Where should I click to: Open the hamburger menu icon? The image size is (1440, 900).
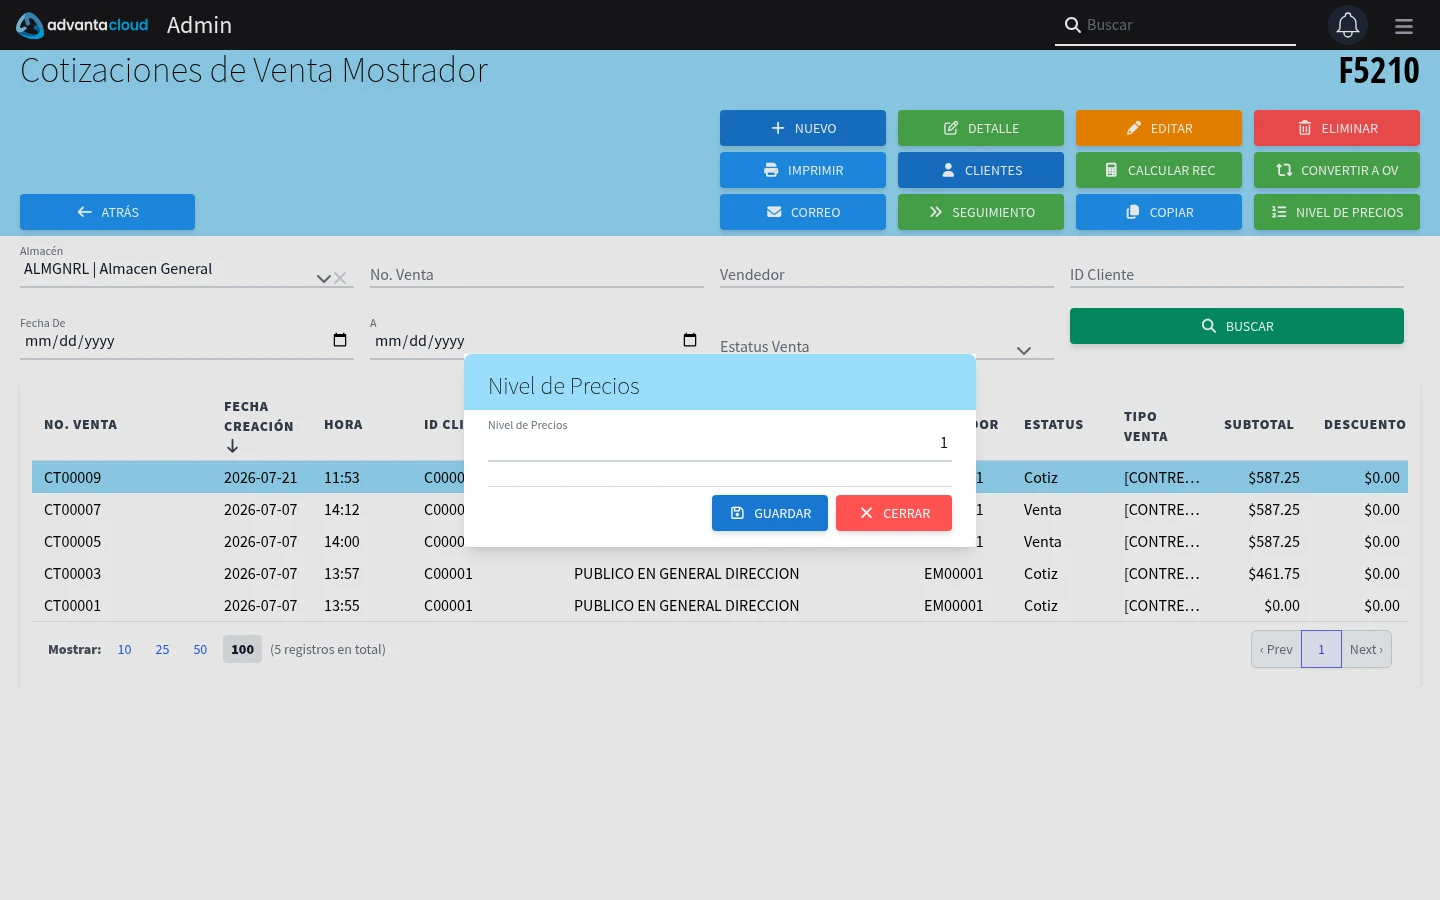tap(1404, 26)
